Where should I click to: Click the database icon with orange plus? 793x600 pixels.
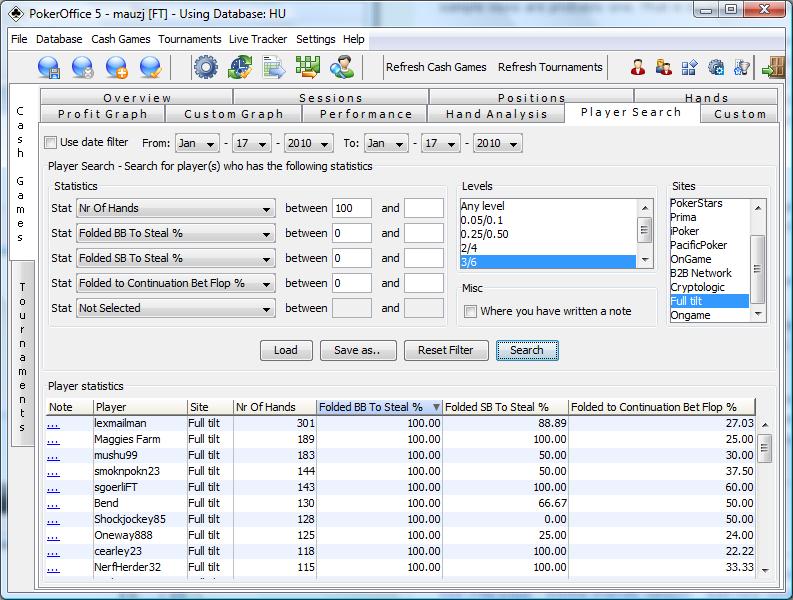point(117,67)
